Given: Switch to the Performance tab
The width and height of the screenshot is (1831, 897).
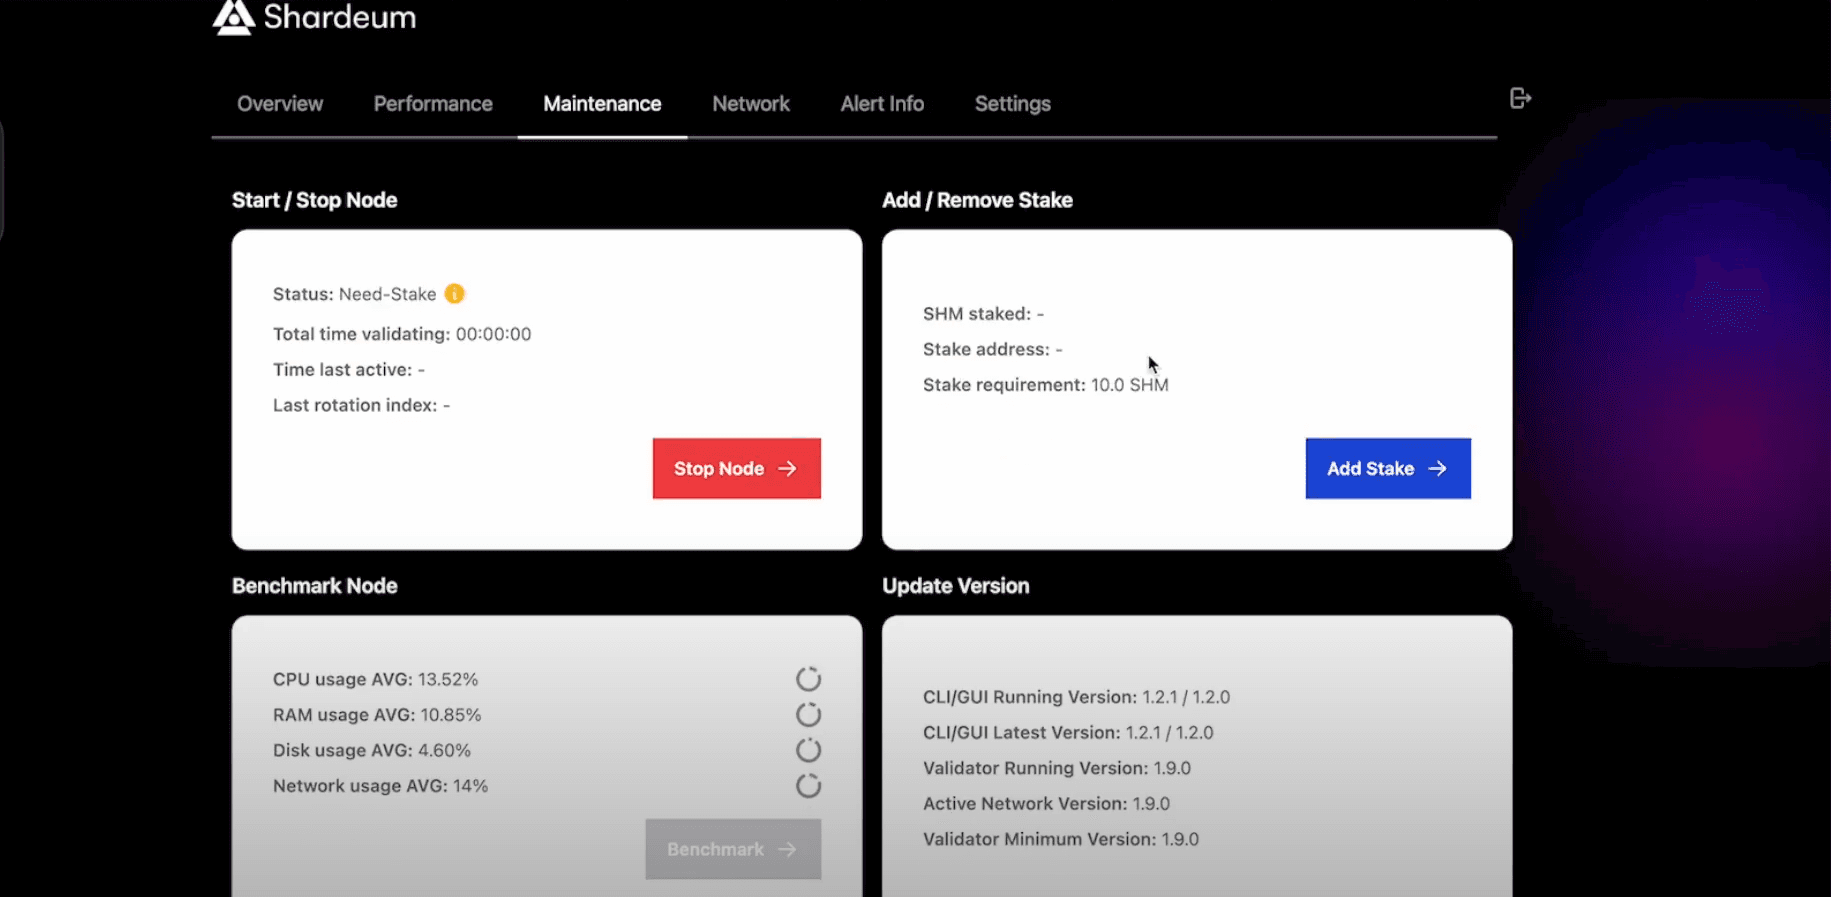Looking at the screenshot, I should (x=433, y=104).
